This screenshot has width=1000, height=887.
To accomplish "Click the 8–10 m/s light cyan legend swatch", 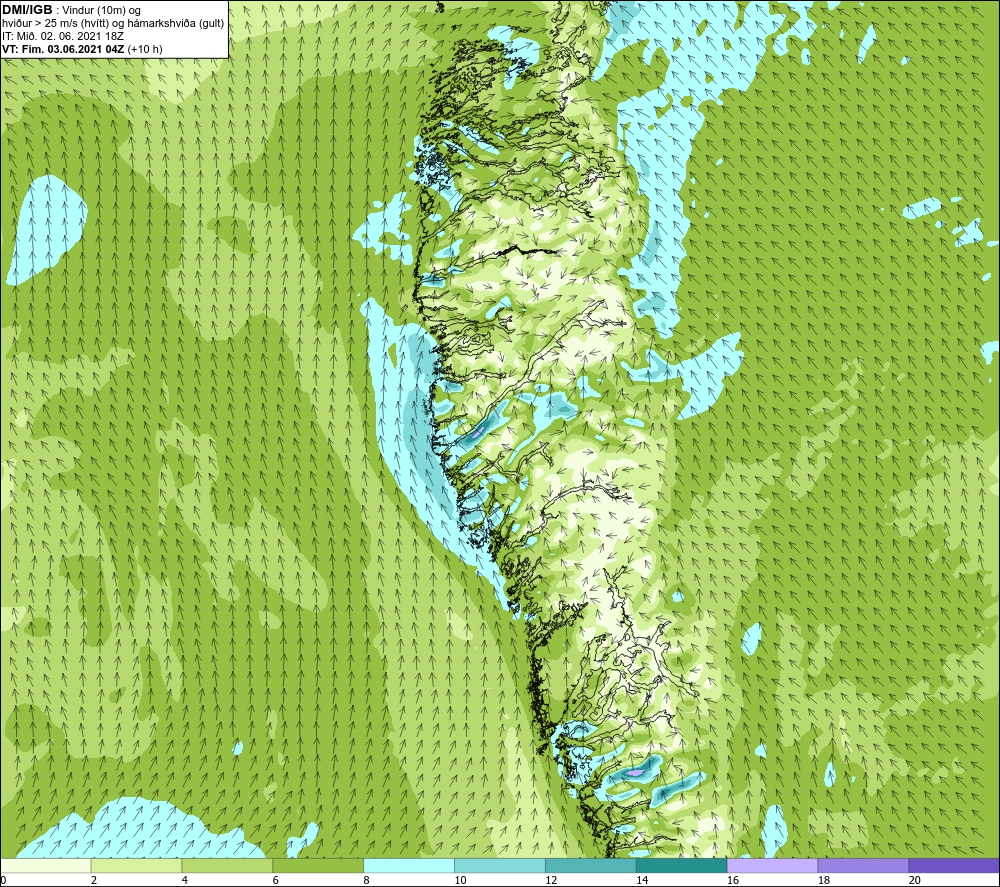I will click(x=409, y=866).
